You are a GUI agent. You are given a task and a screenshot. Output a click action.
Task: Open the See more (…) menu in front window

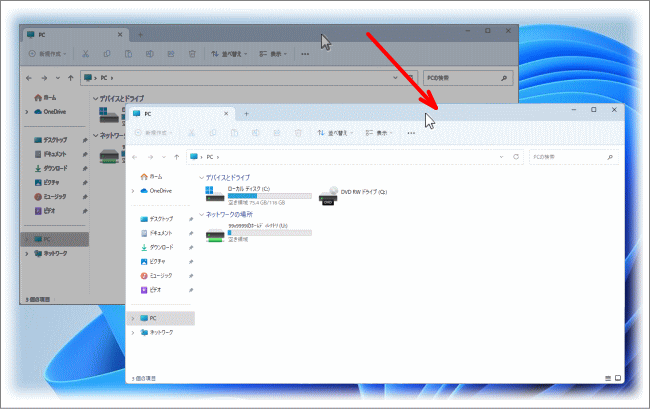pyautogui.click(x=411, y=133)
